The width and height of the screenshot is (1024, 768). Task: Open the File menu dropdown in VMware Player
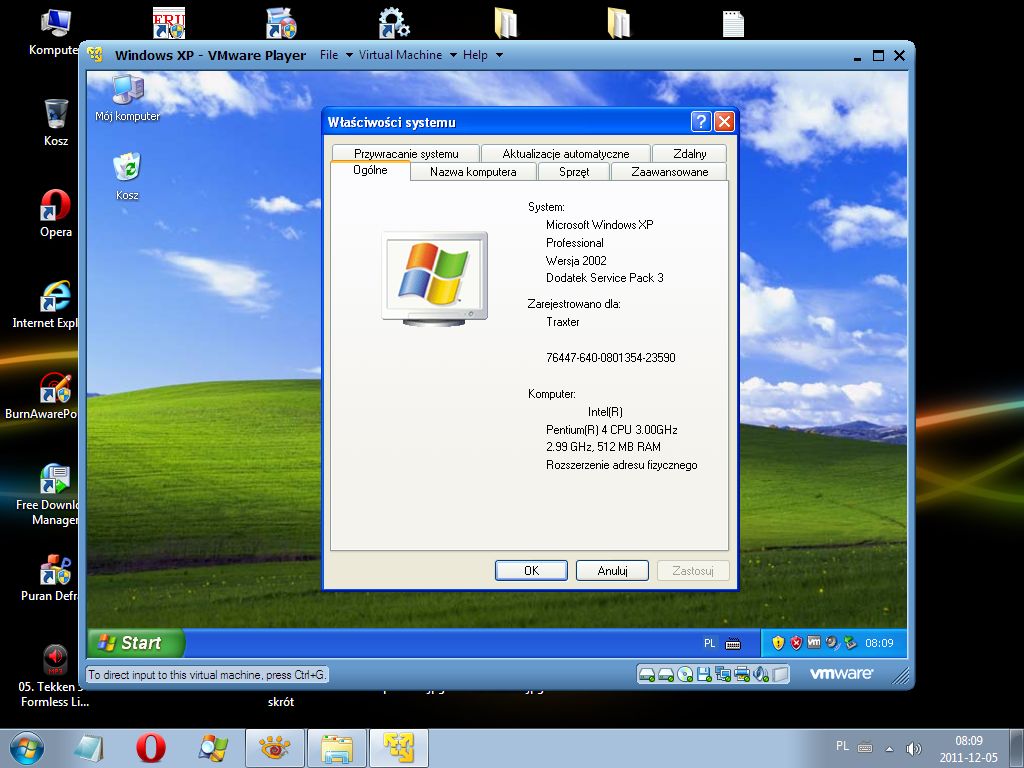336,55
